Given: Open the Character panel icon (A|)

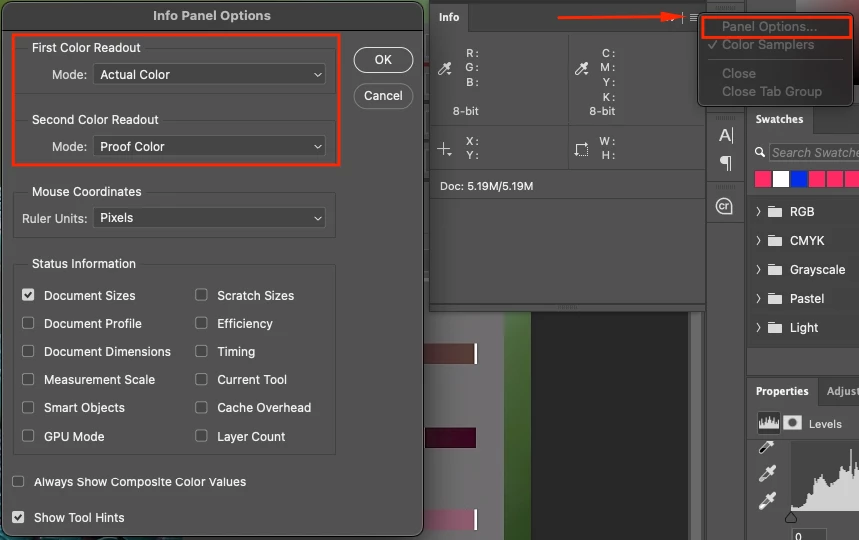Looking at the screenshot, I should pos(725,135).
